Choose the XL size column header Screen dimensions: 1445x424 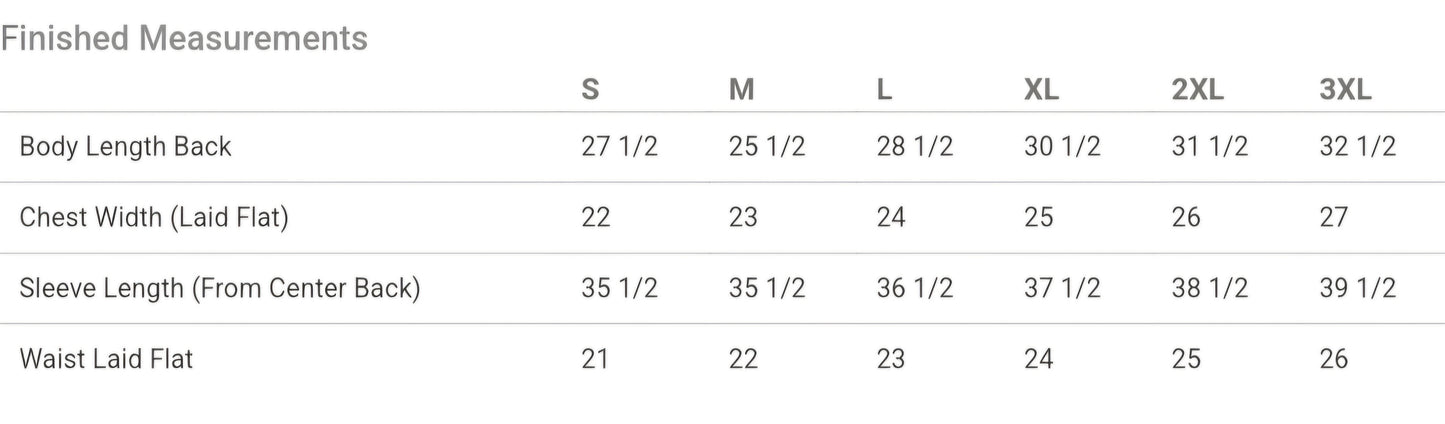point(1041,90)
